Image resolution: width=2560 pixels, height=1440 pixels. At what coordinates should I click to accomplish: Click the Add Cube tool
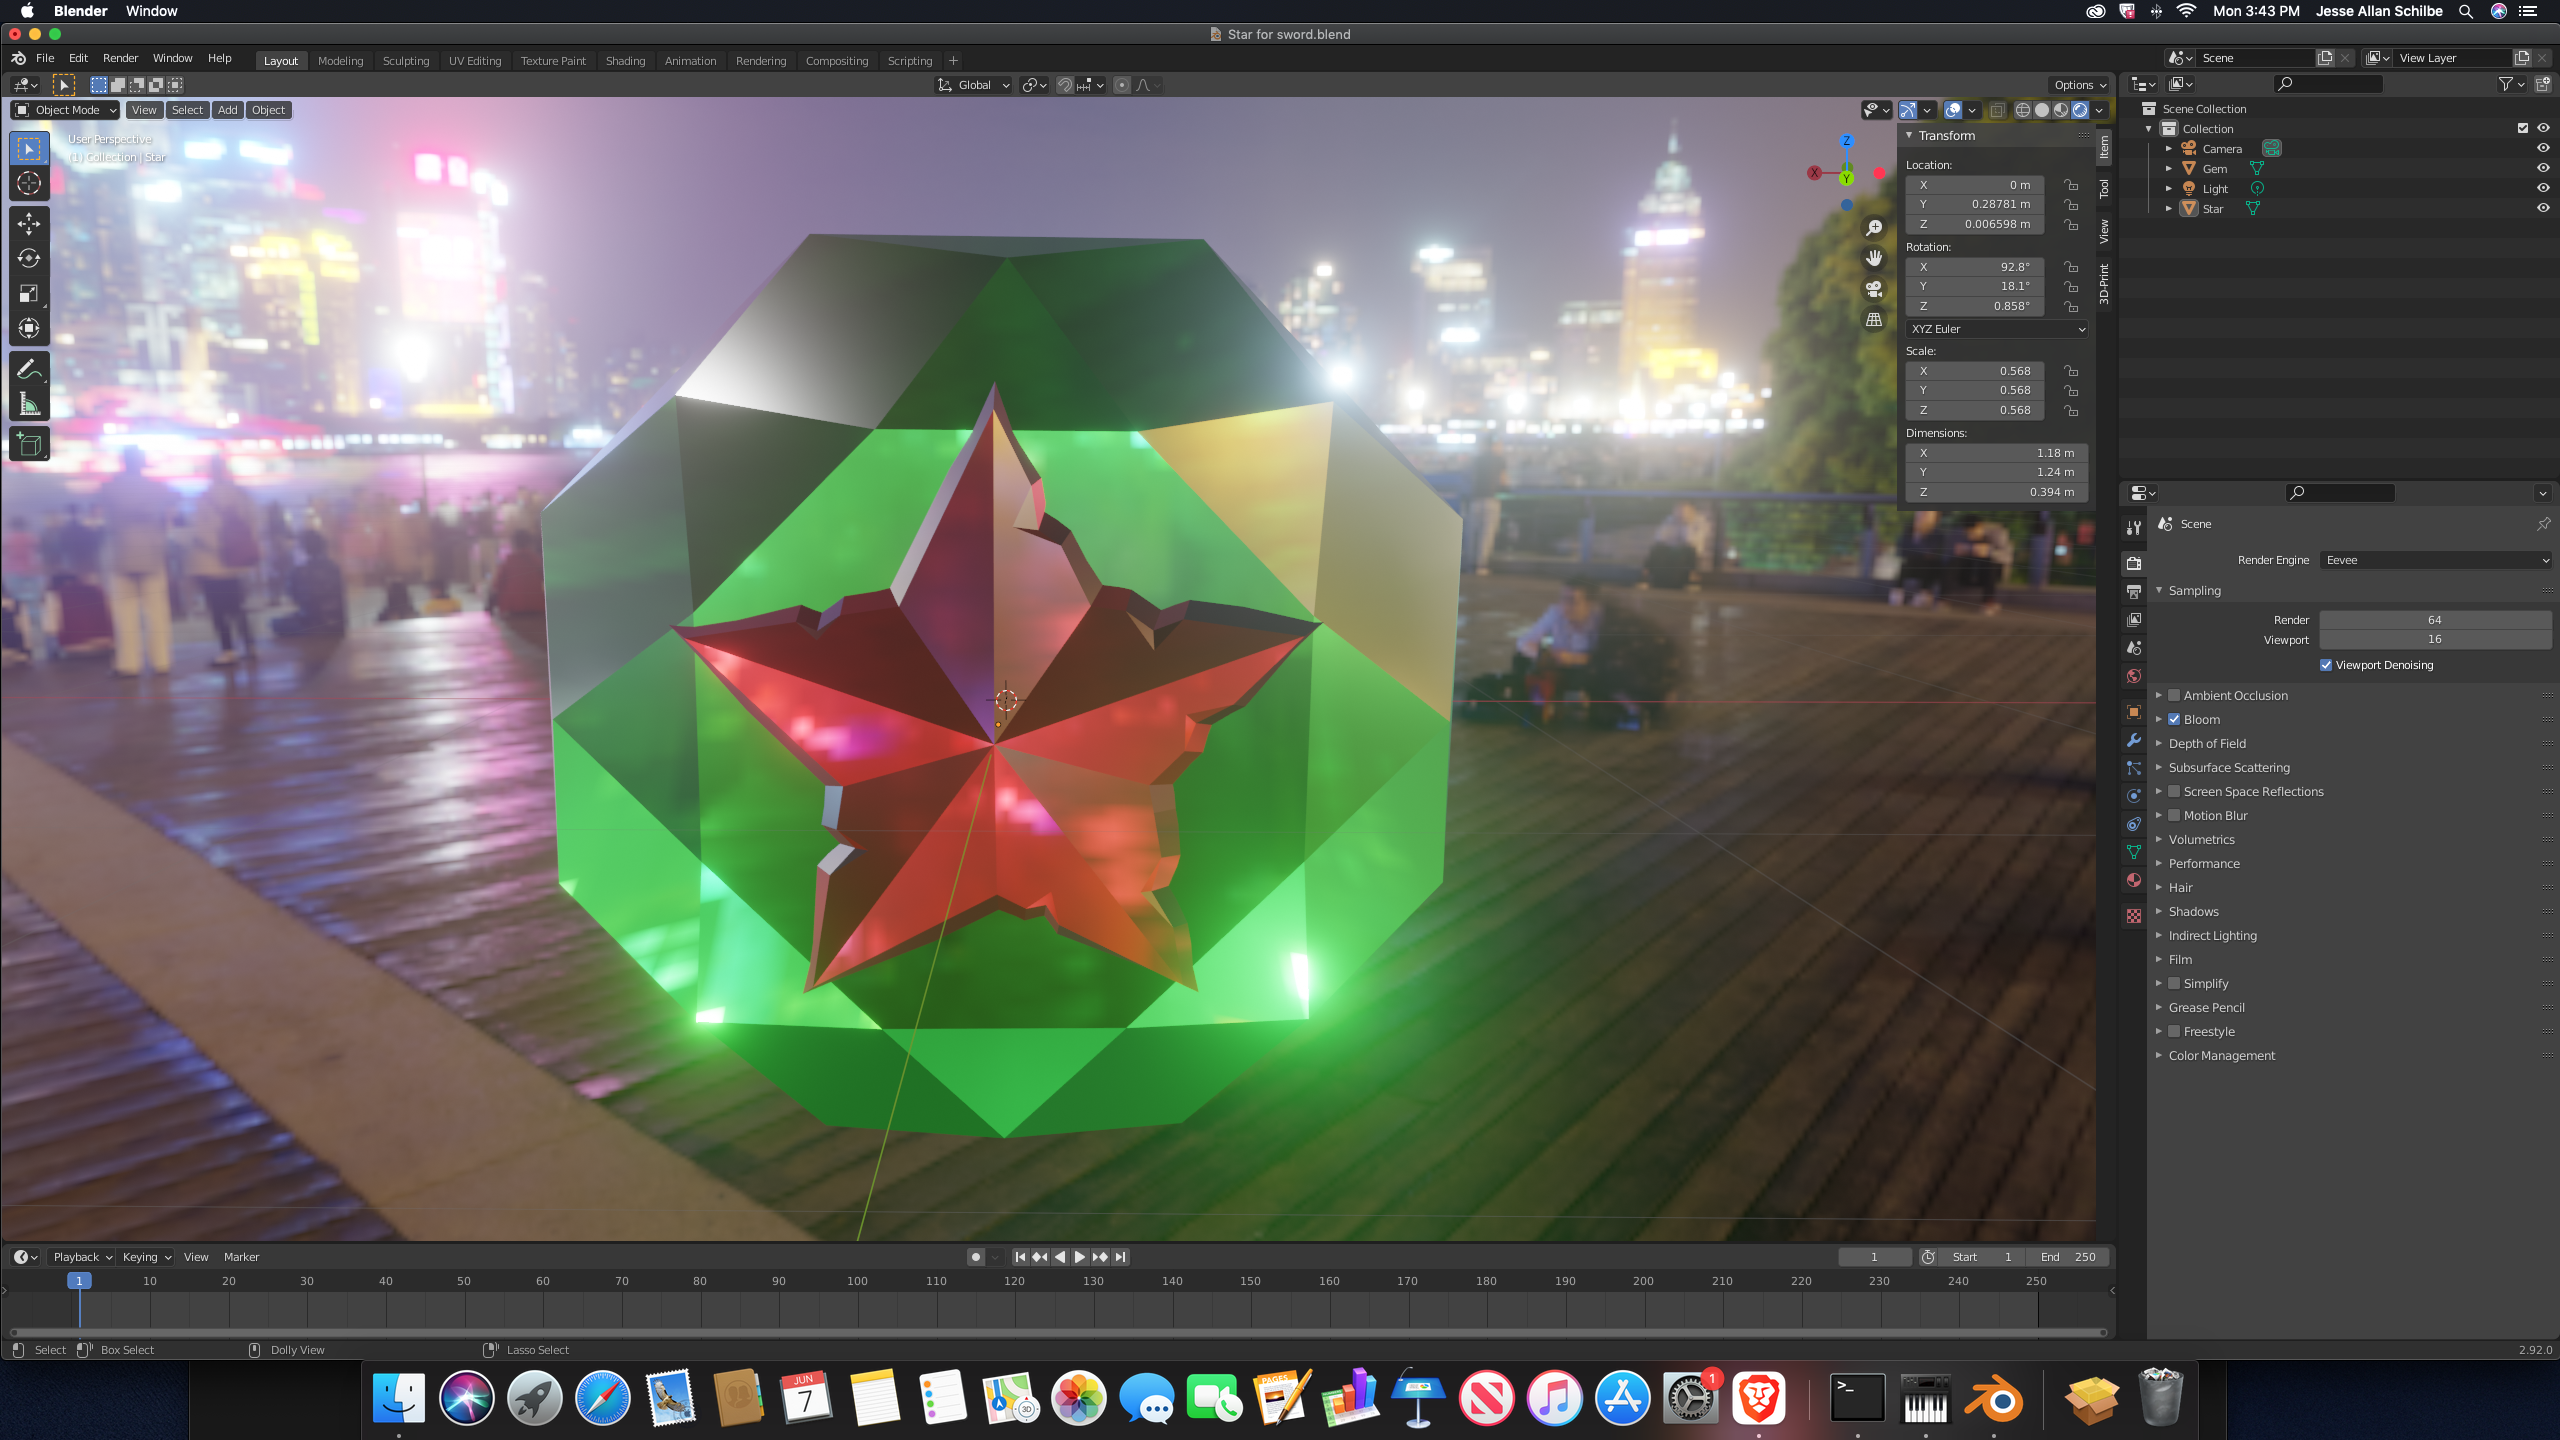[29, 445]
